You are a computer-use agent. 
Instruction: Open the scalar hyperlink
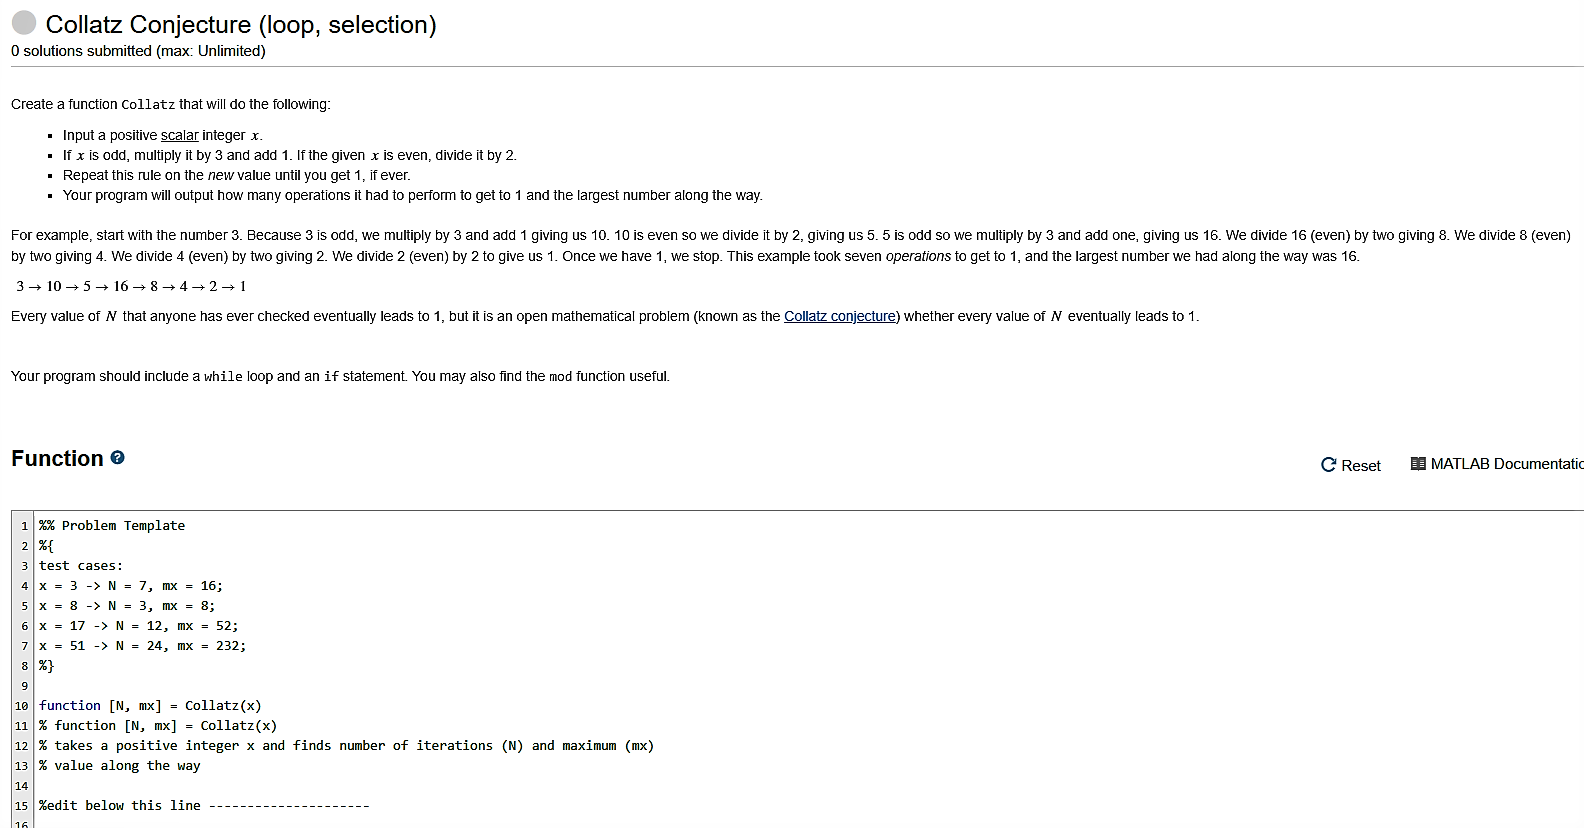pos(179,135)
